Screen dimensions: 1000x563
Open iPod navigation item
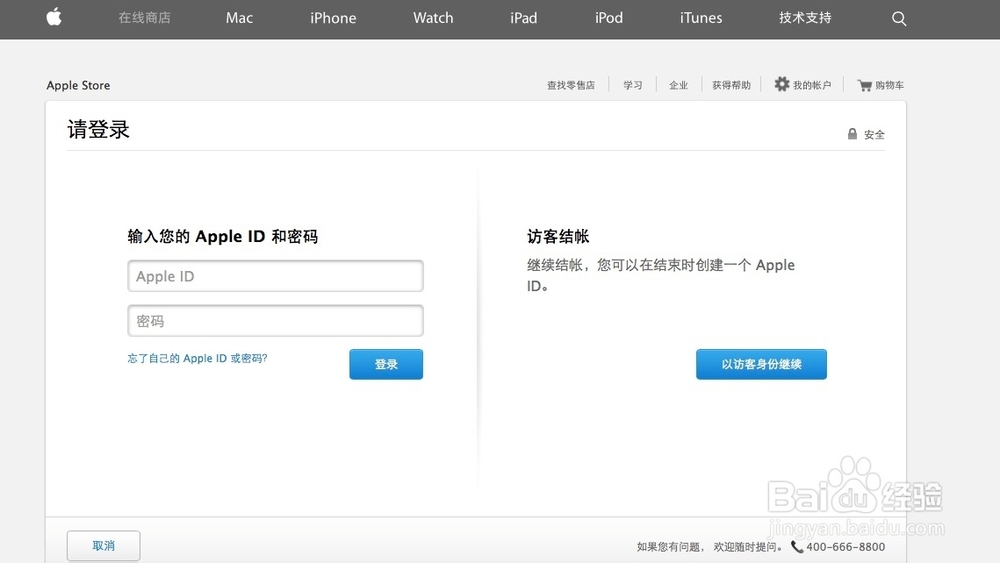coord(609,18)
